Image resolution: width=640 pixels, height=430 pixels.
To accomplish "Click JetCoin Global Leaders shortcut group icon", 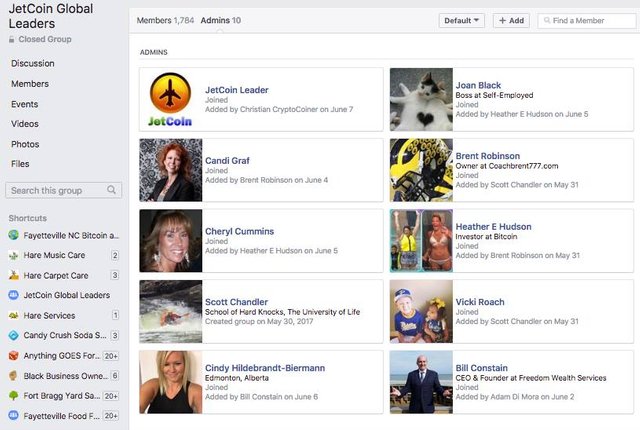I will (13, 295).
